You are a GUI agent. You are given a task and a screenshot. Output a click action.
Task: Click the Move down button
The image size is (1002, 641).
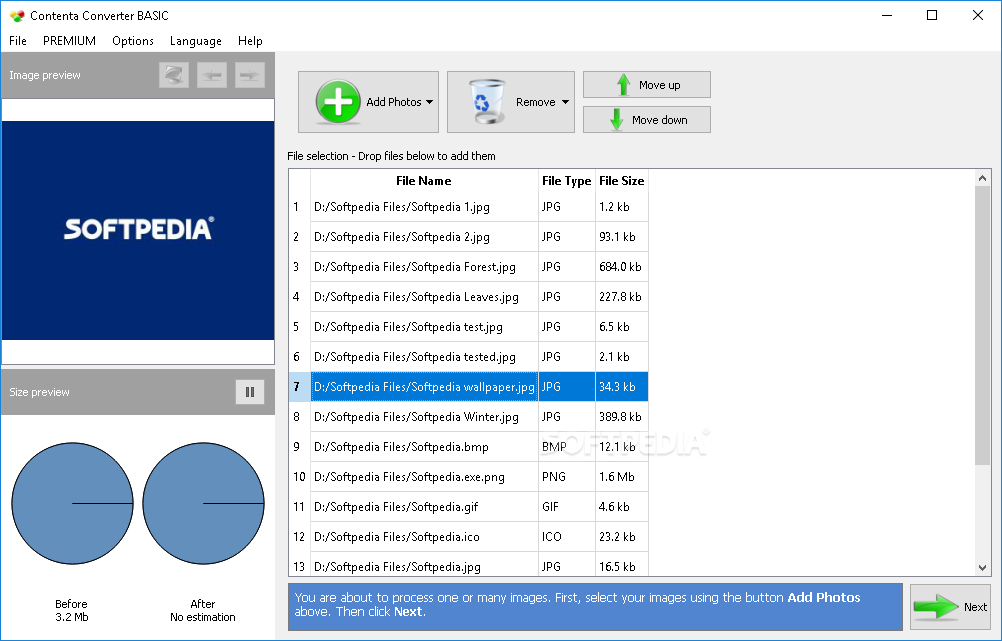(647, 120)
